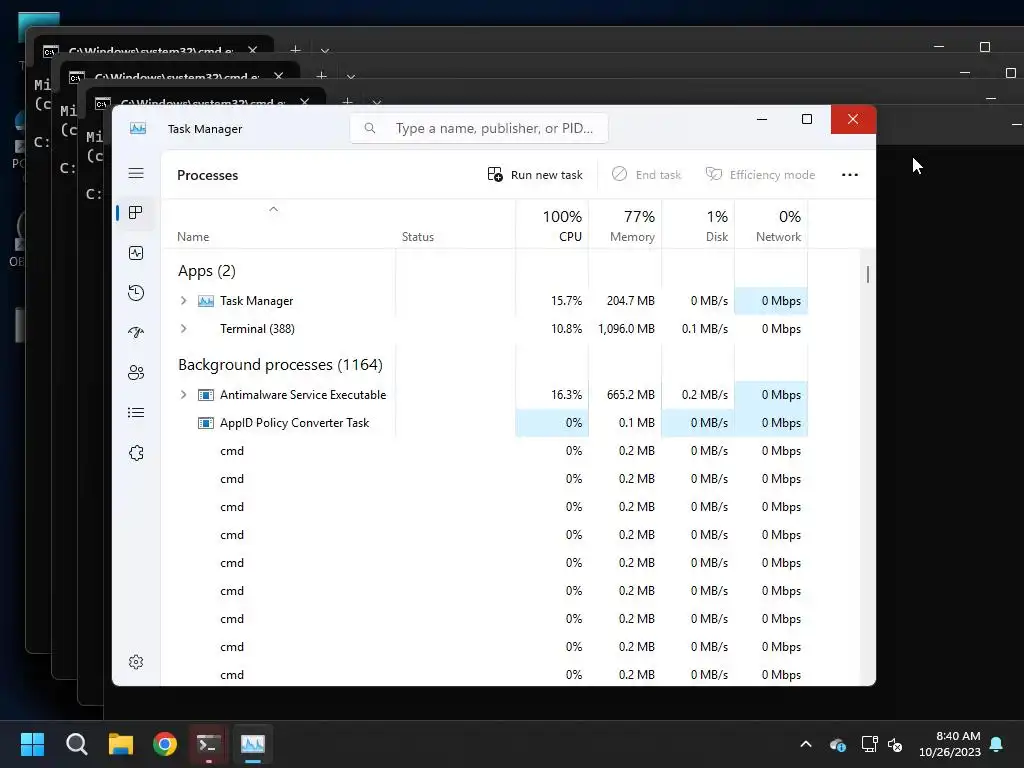Screen dimensions: 1024x768
Task: Open Task Manager hamburger navigation menu
Action: pyautogui.click(x=136, y=173)
